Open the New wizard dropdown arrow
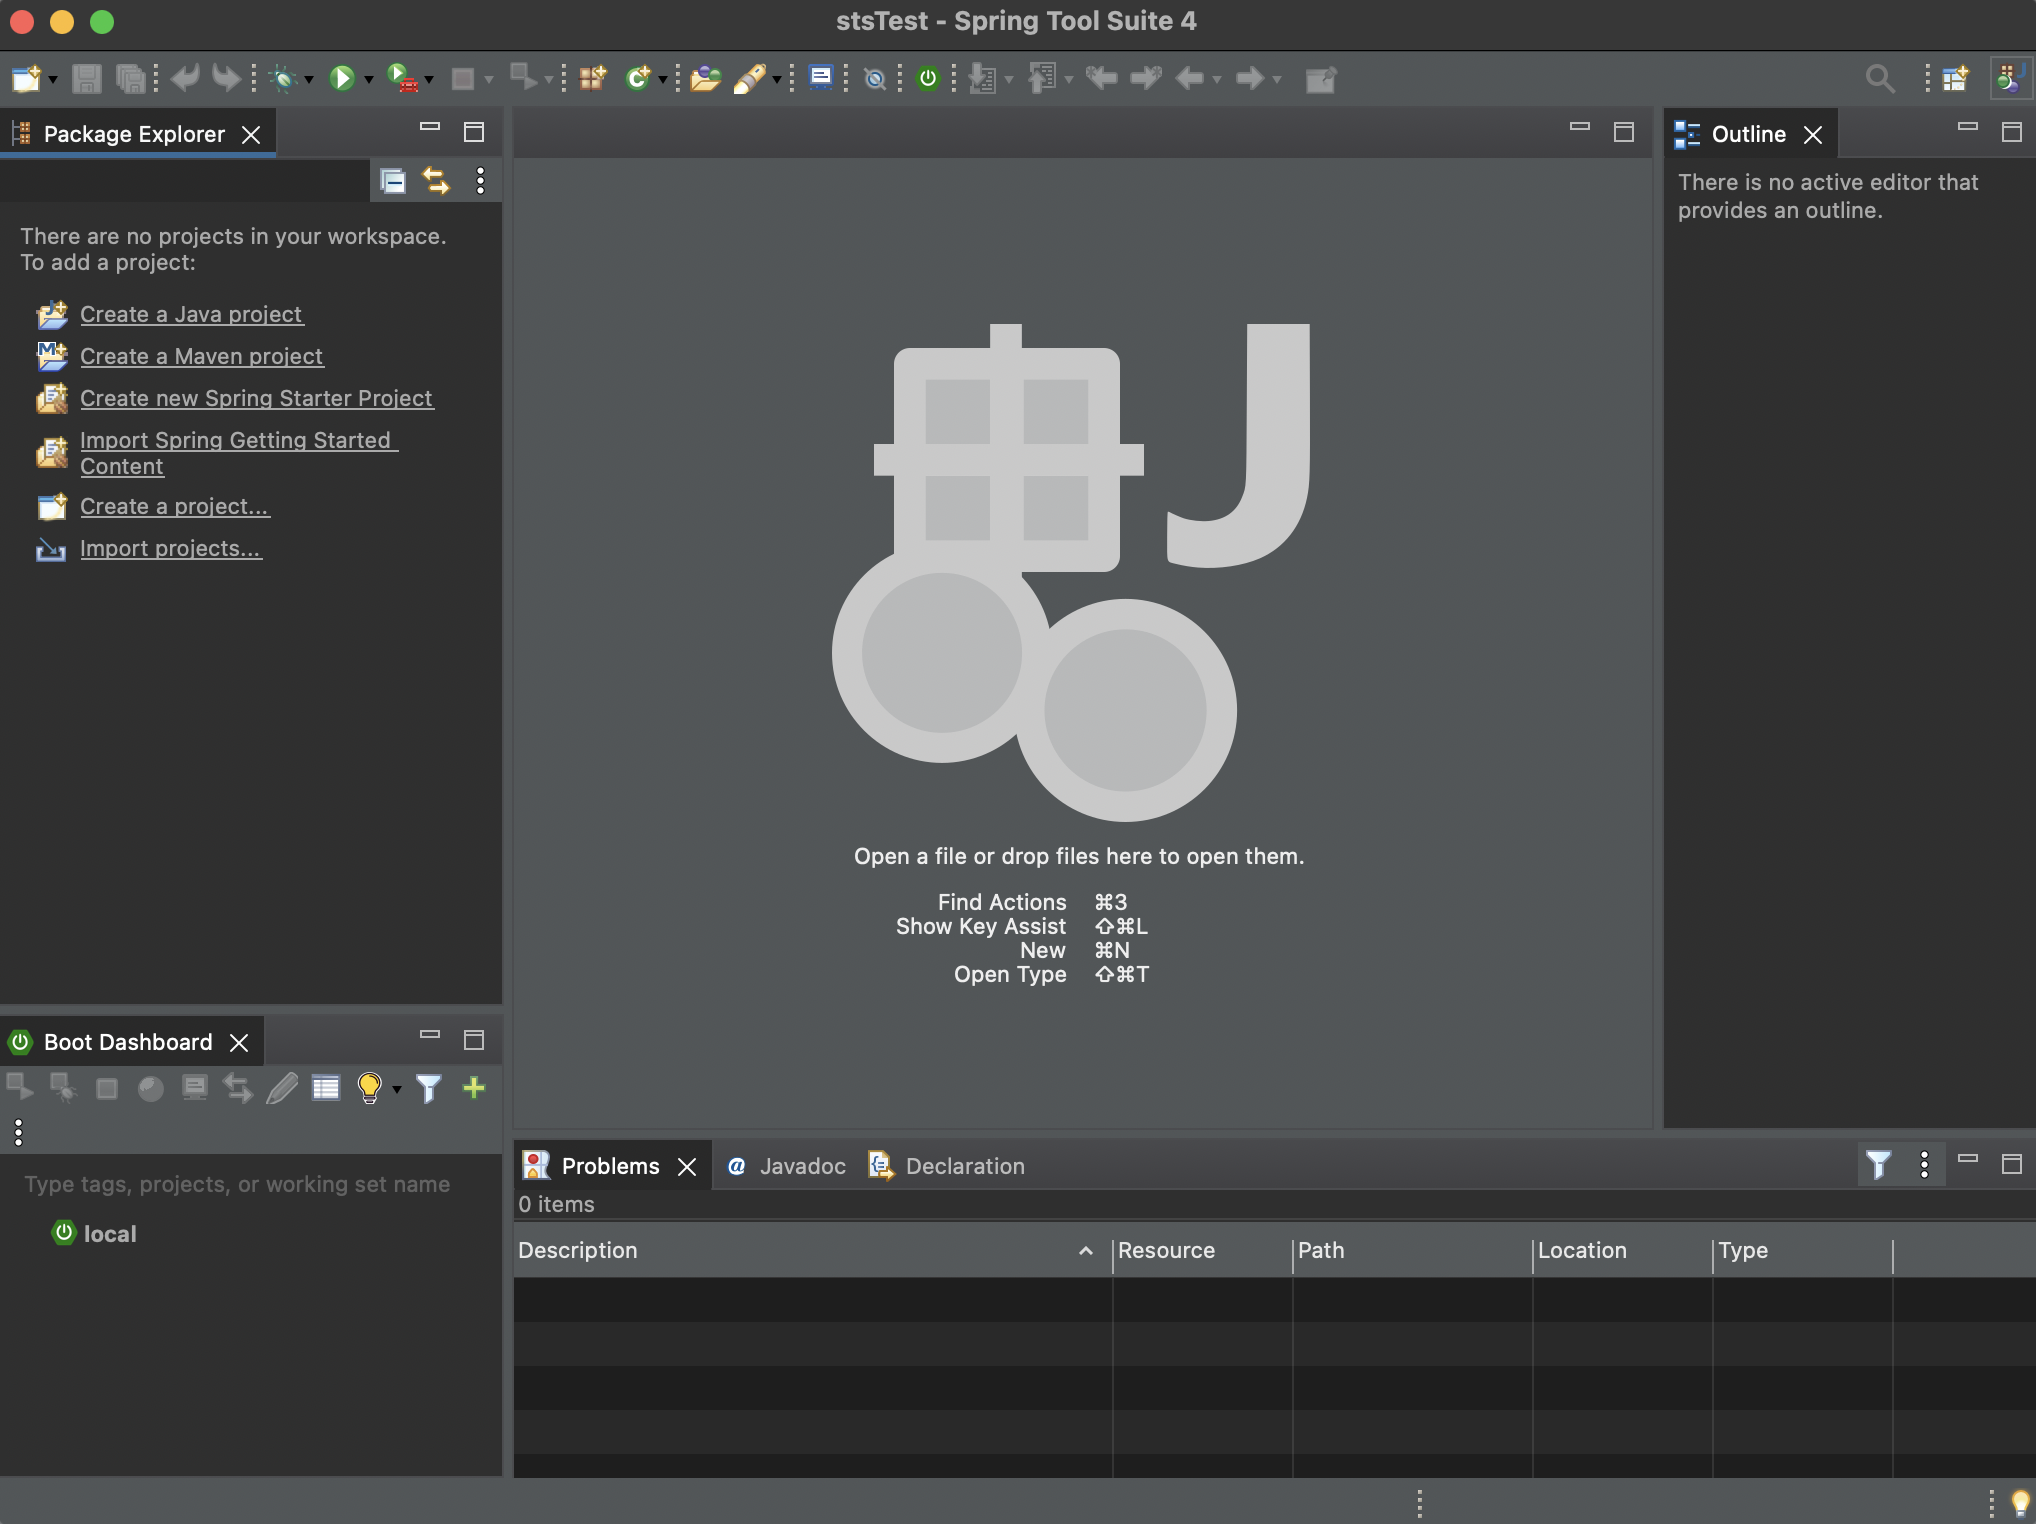The width and height of the screenshot is (2036, 1524). (x=53, y=80)
